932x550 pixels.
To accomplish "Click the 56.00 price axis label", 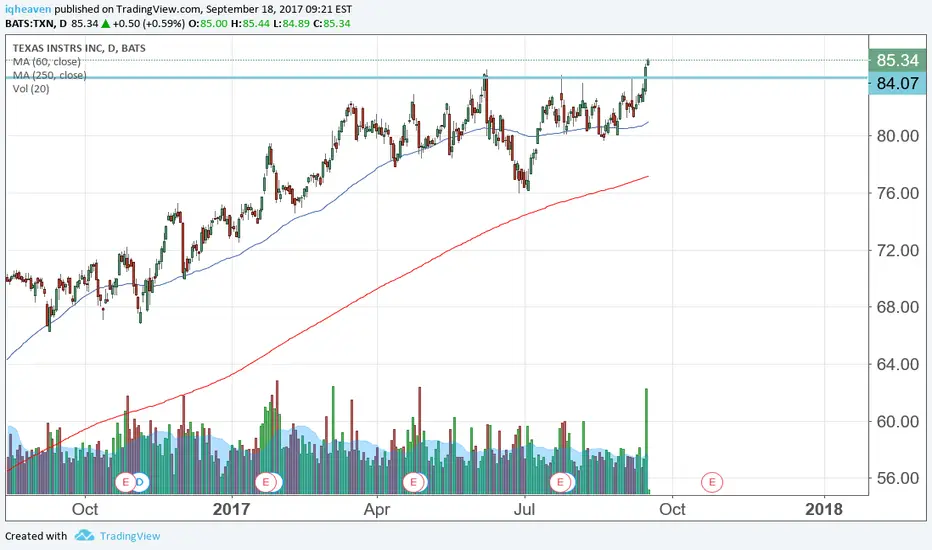I will pos(898,478).
